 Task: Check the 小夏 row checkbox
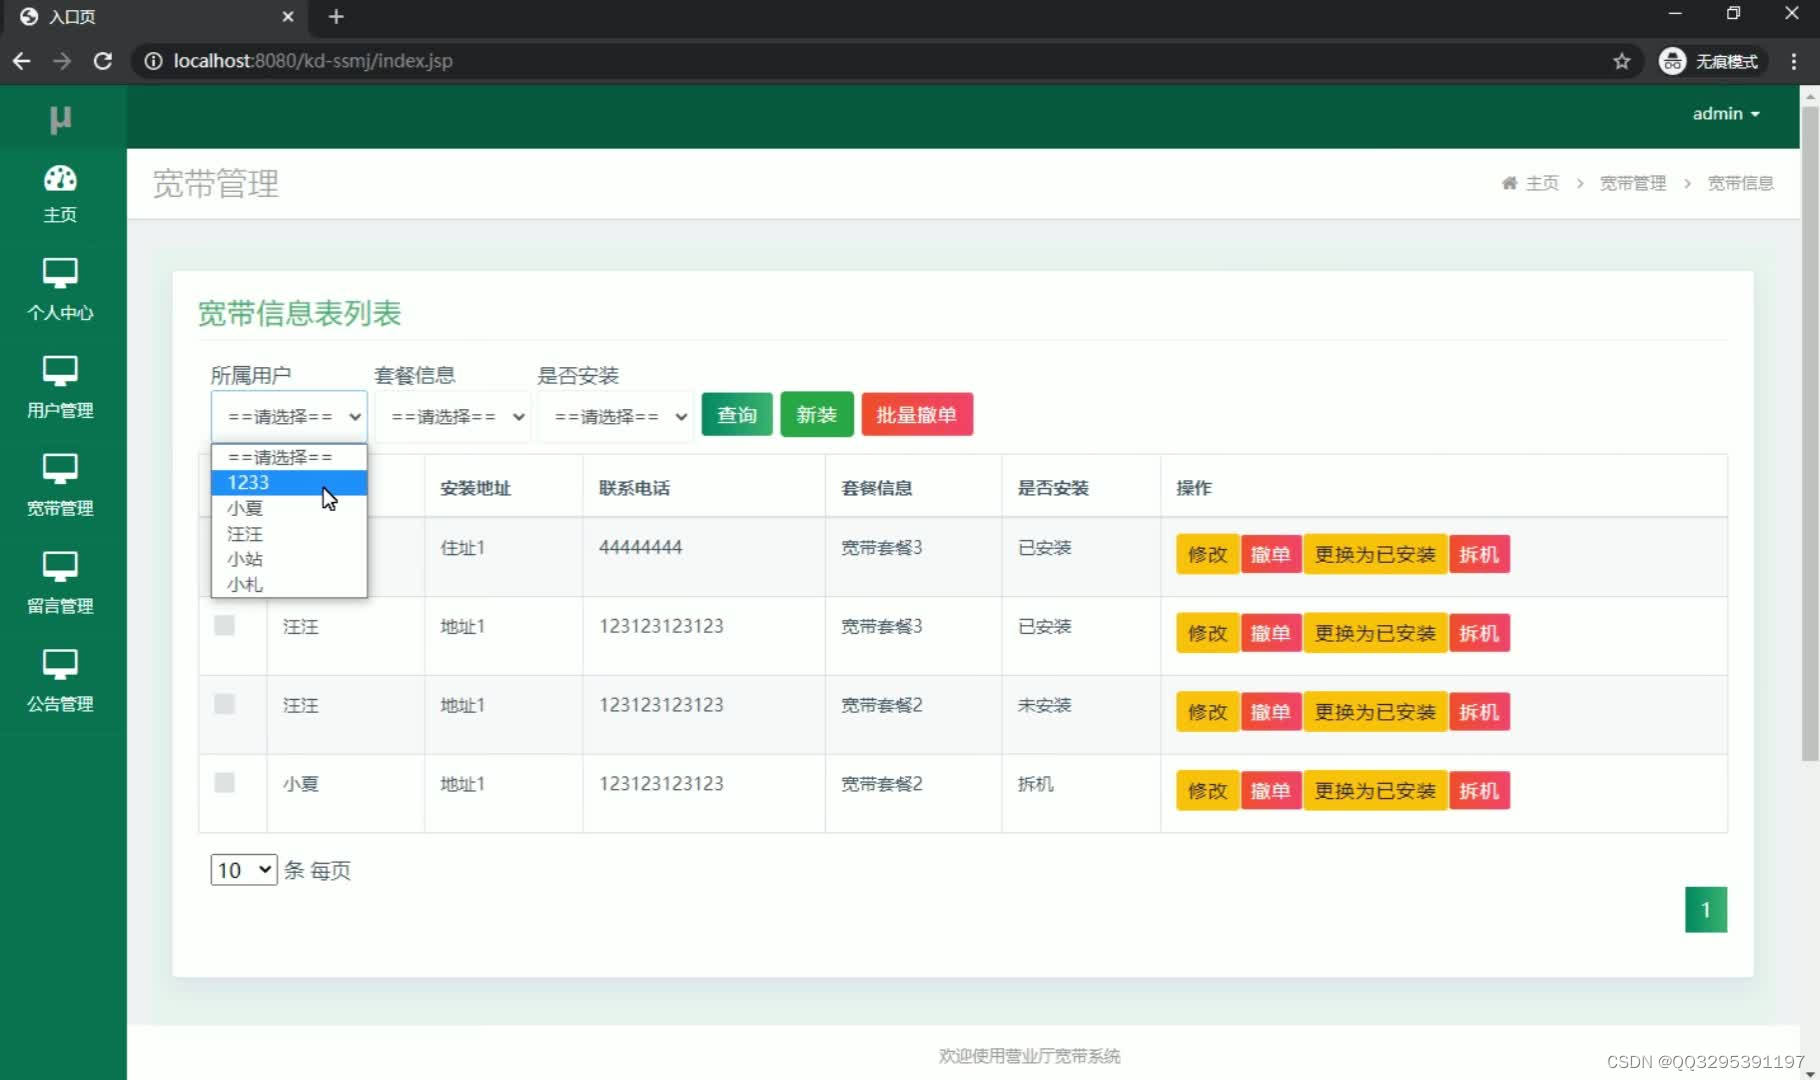[x=224, y=783]
